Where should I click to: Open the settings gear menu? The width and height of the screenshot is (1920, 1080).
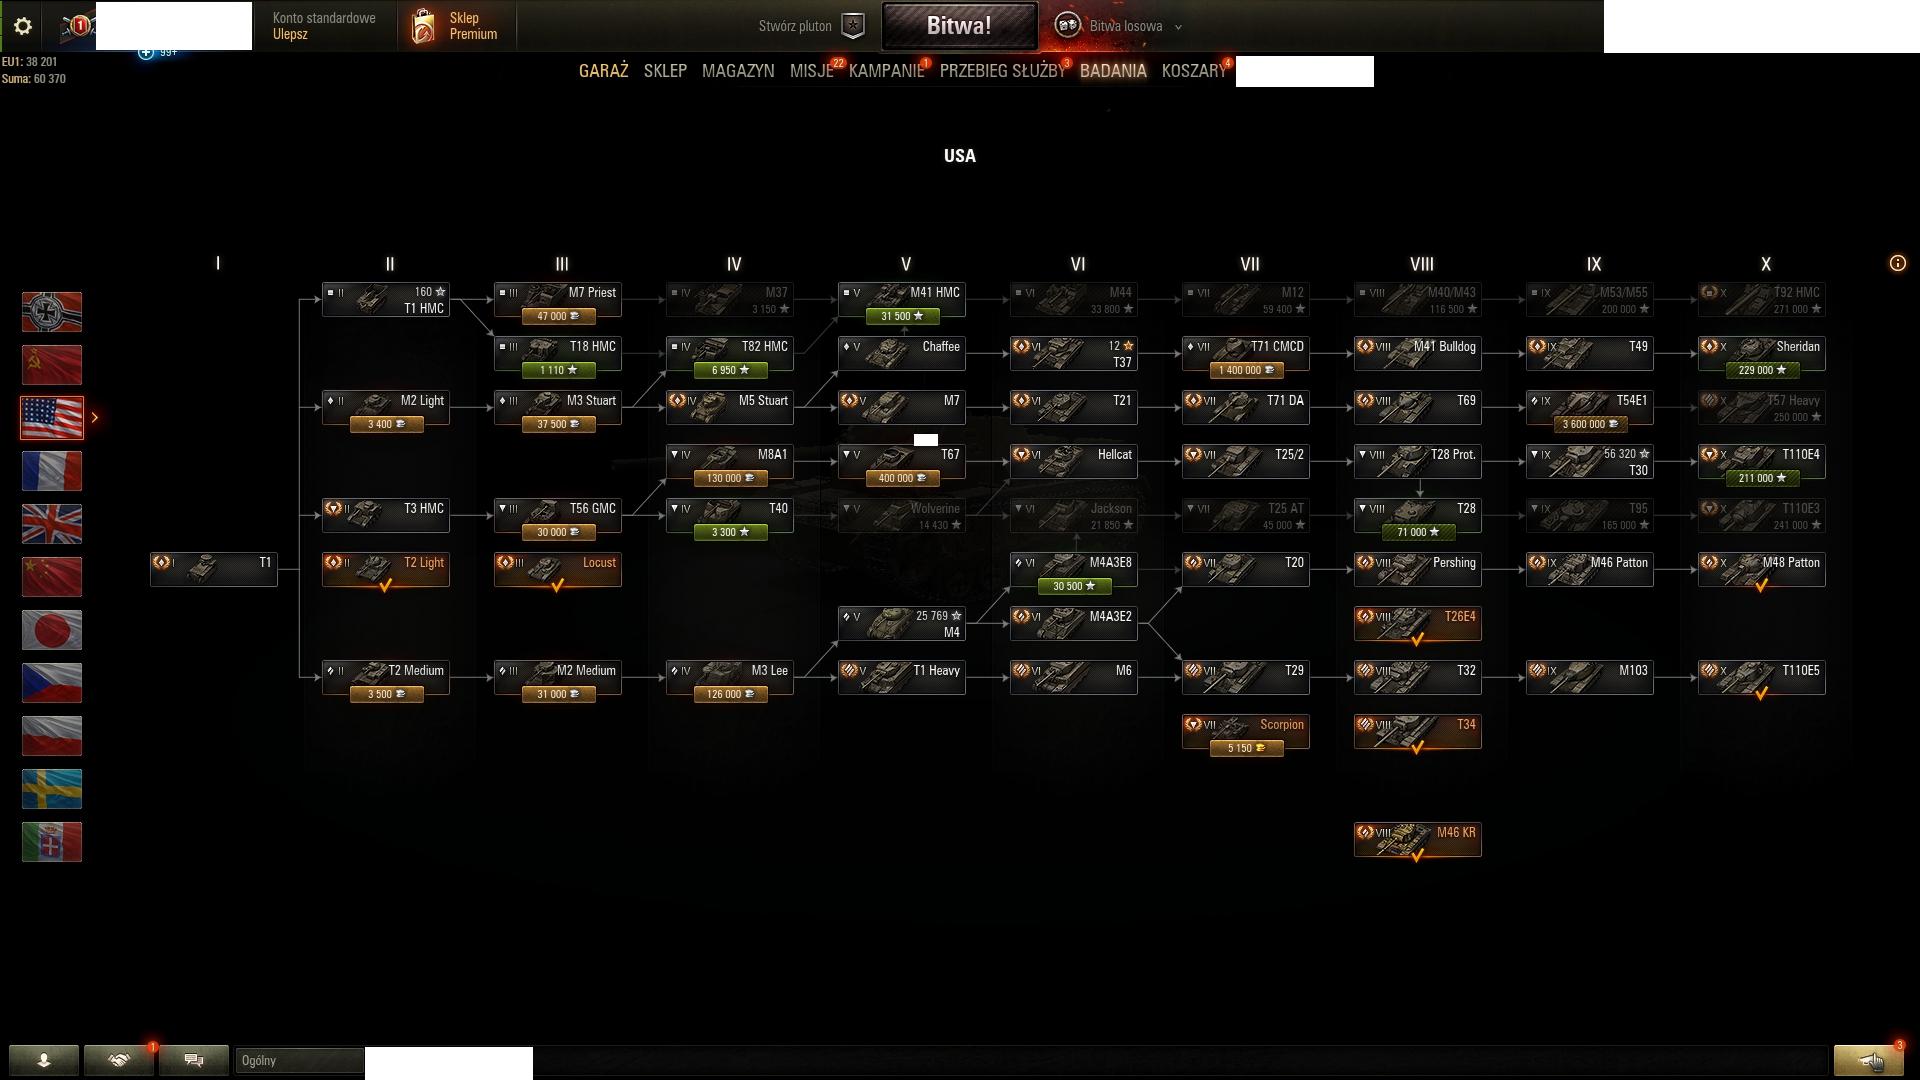[x=23, y=26]
